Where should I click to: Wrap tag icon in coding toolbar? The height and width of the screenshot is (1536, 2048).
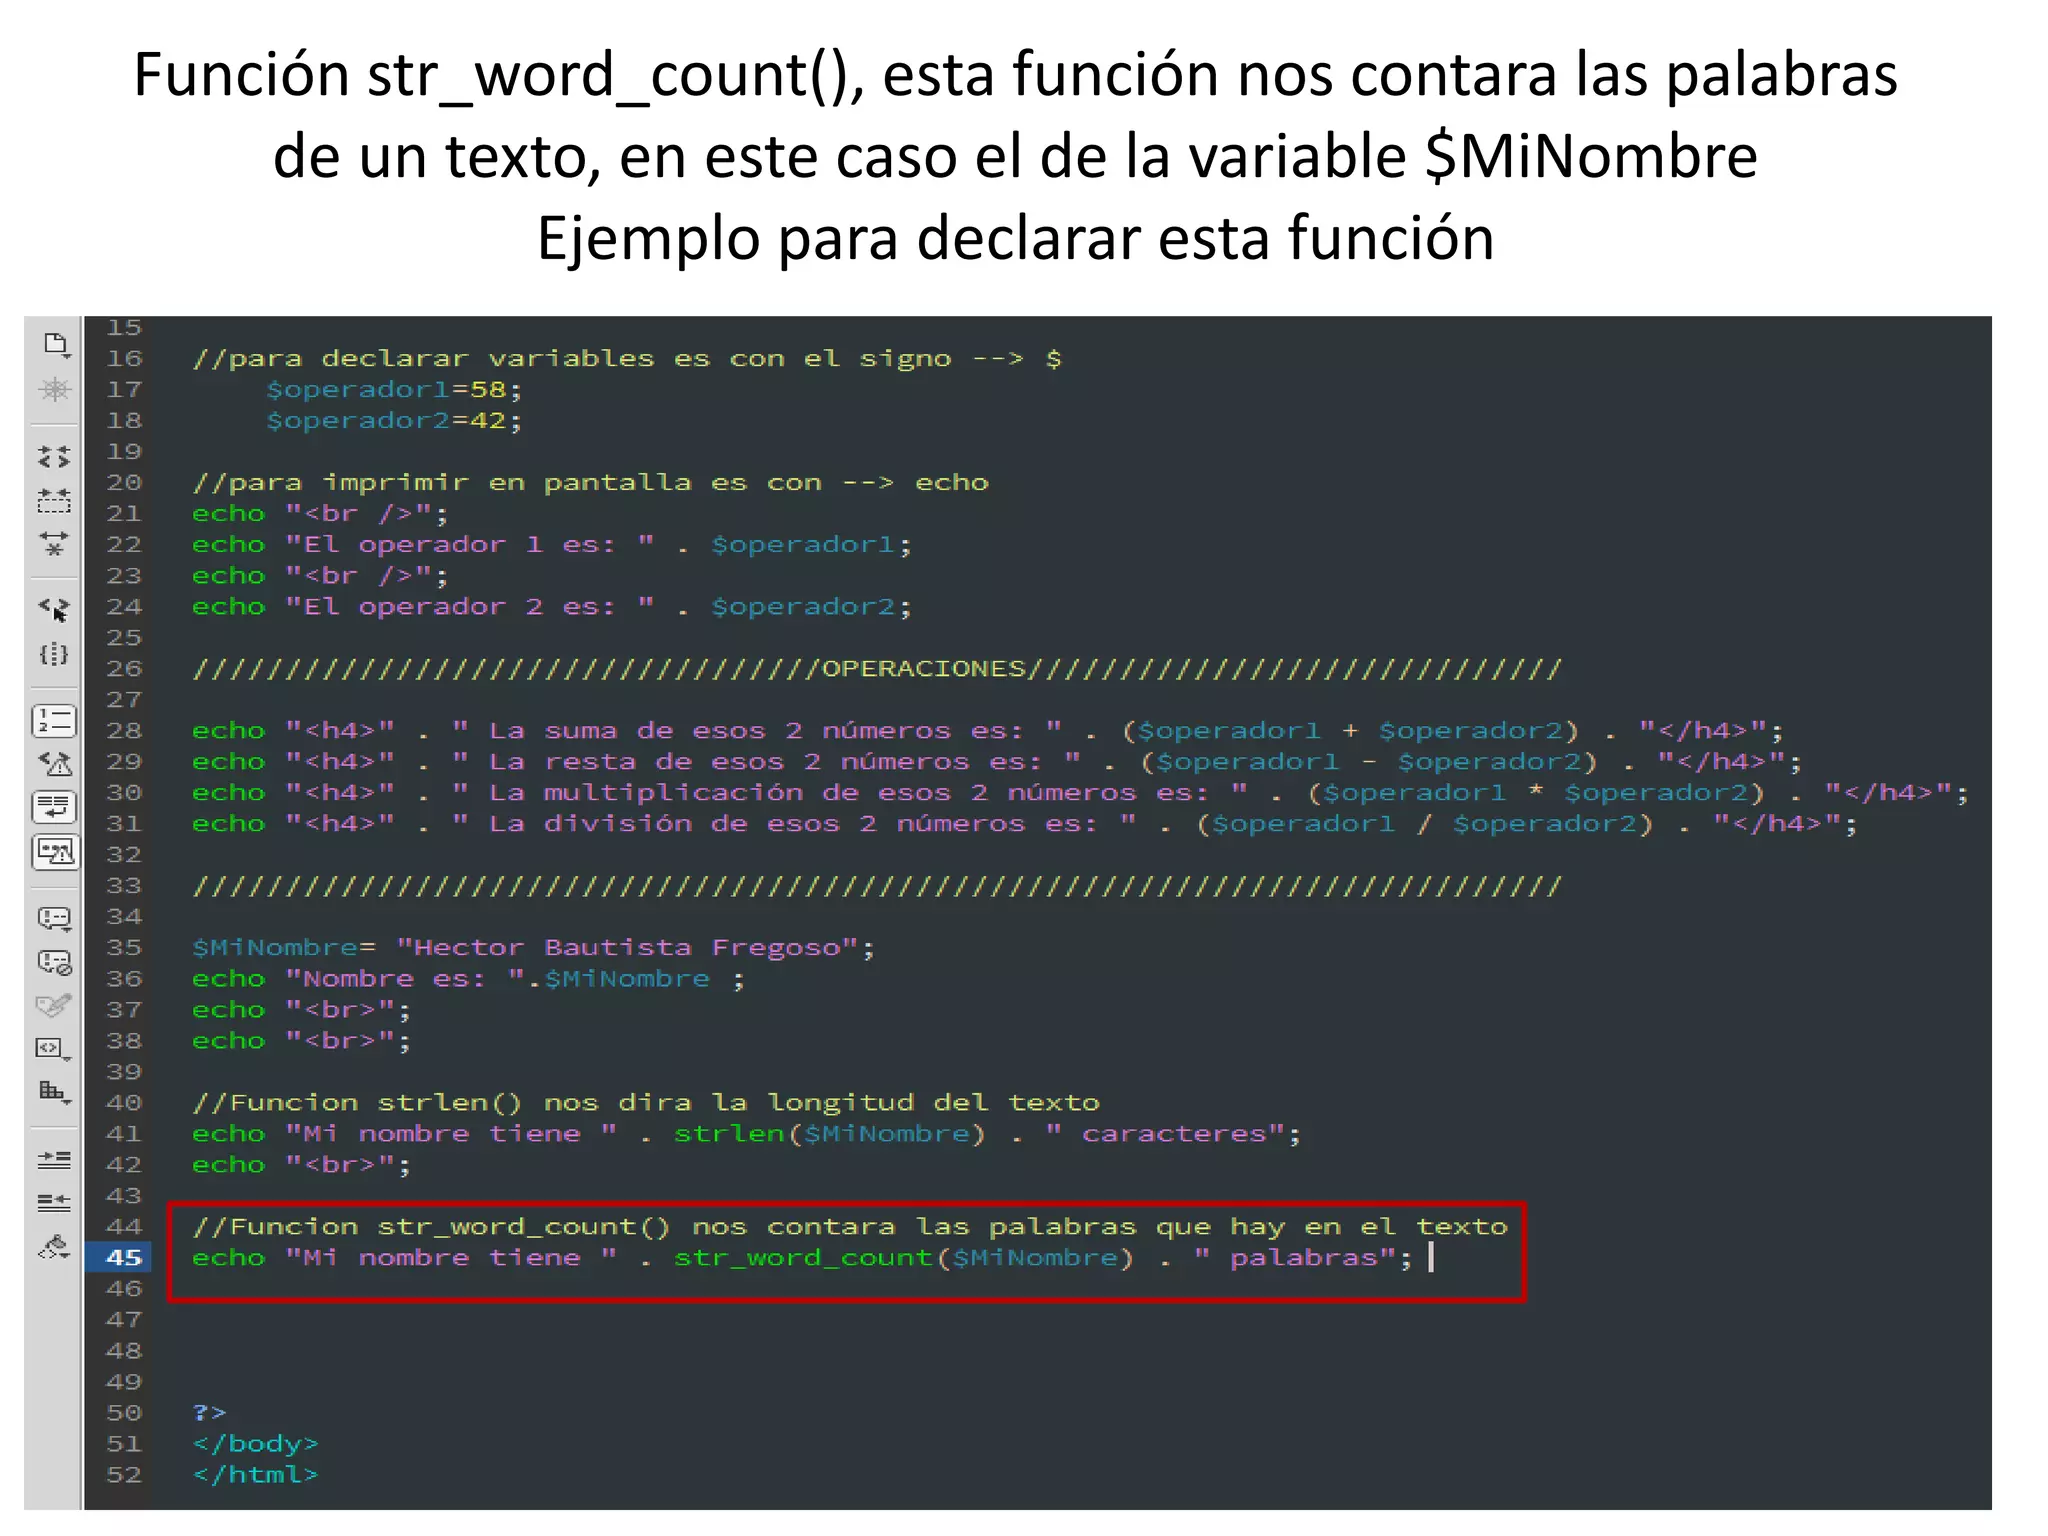pos(55,1005)
